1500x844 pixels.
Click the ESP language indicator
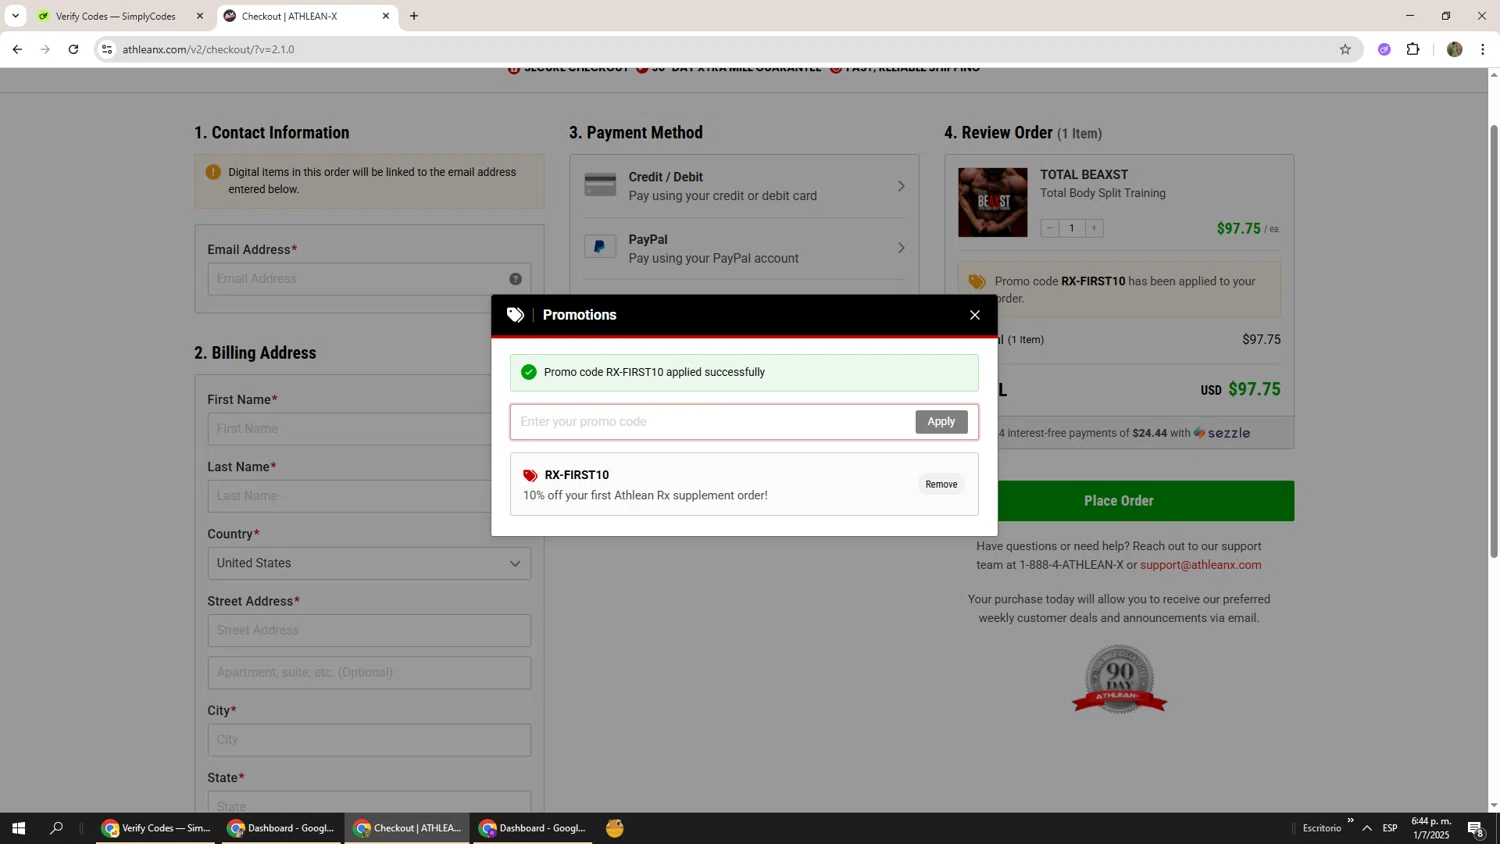click(x=1390, y=828)
